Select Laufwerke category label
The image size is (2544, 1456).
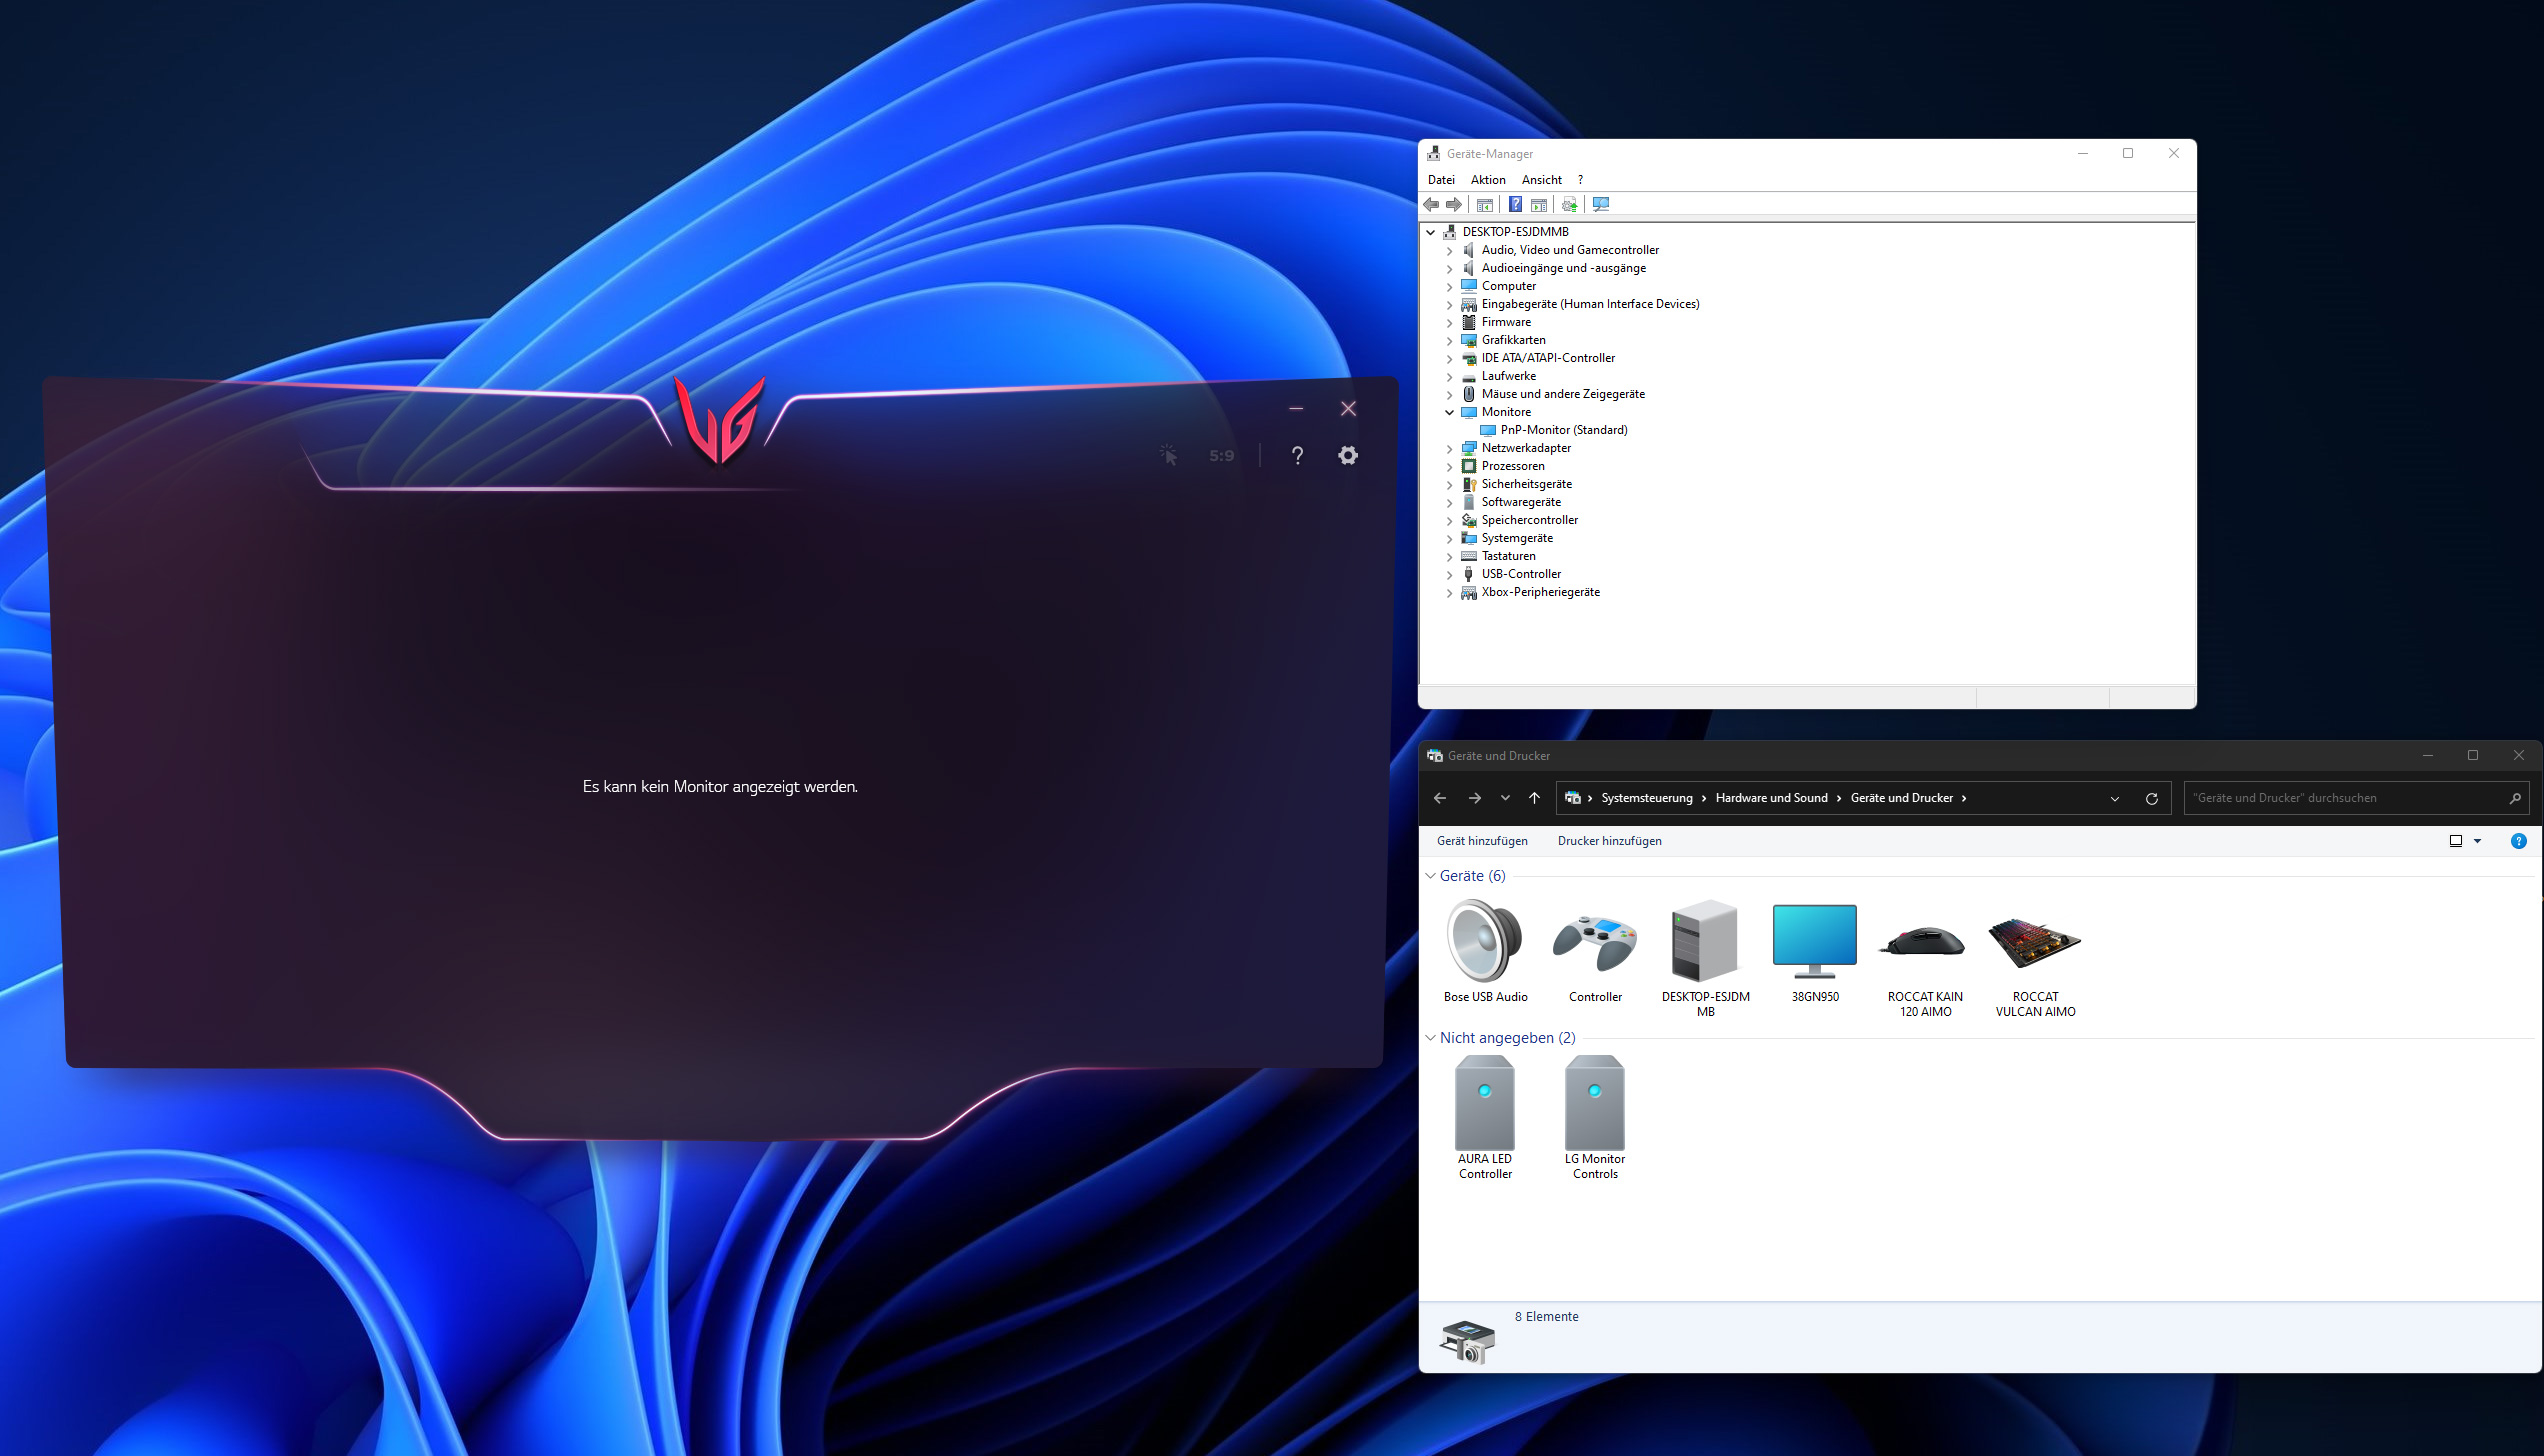pos(1508,376)
